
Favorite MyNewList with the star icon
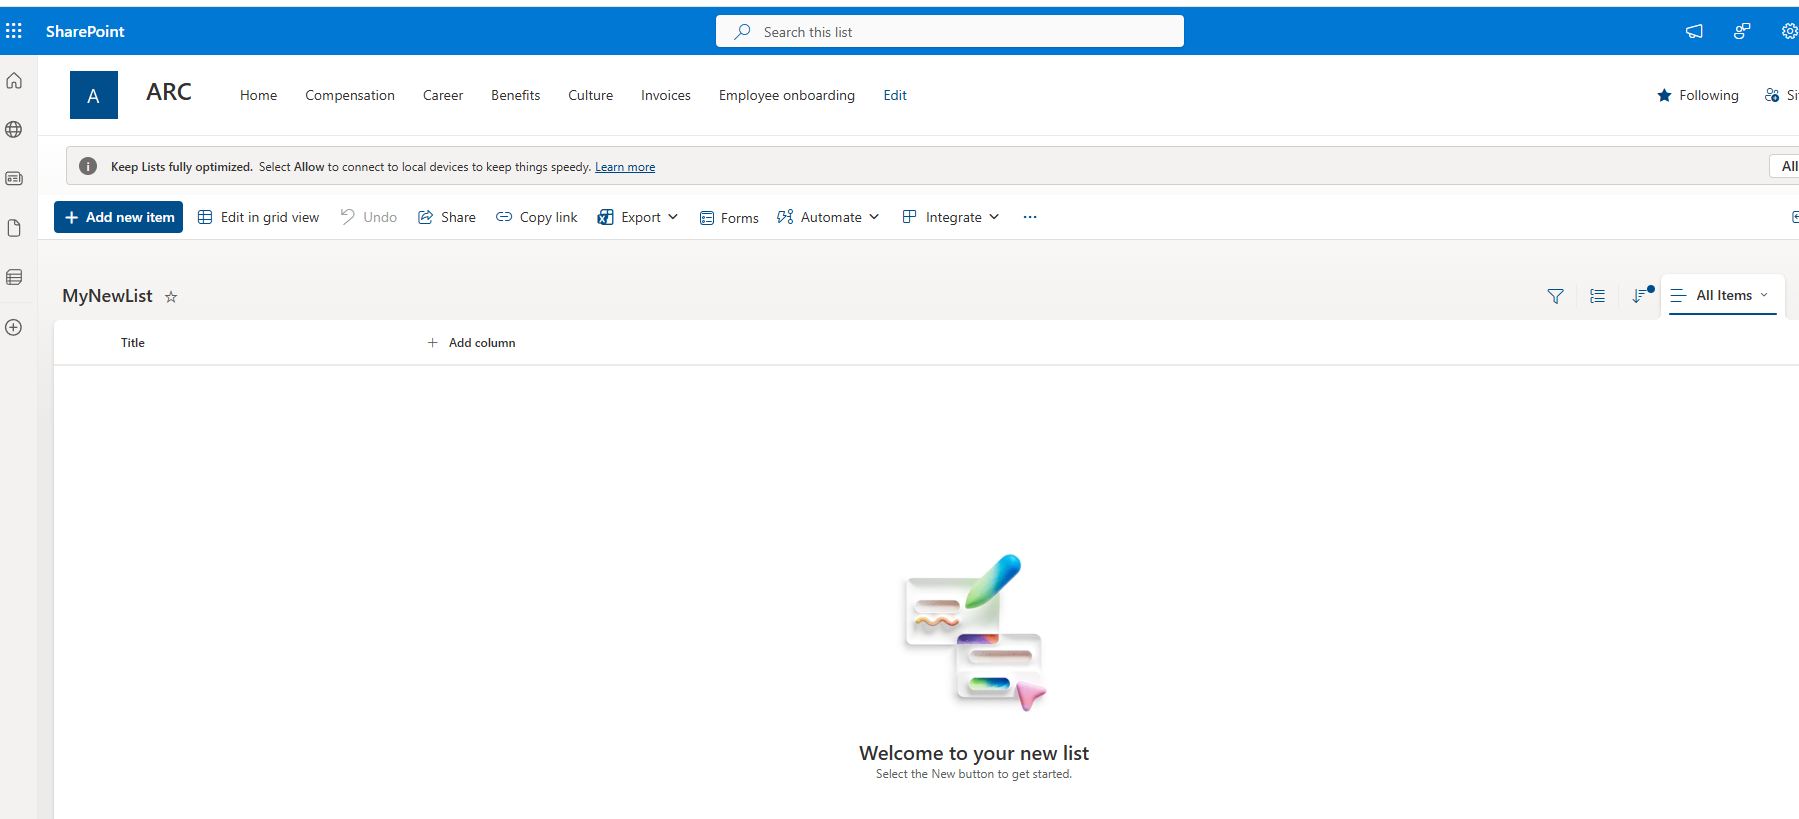coord(171,297)
